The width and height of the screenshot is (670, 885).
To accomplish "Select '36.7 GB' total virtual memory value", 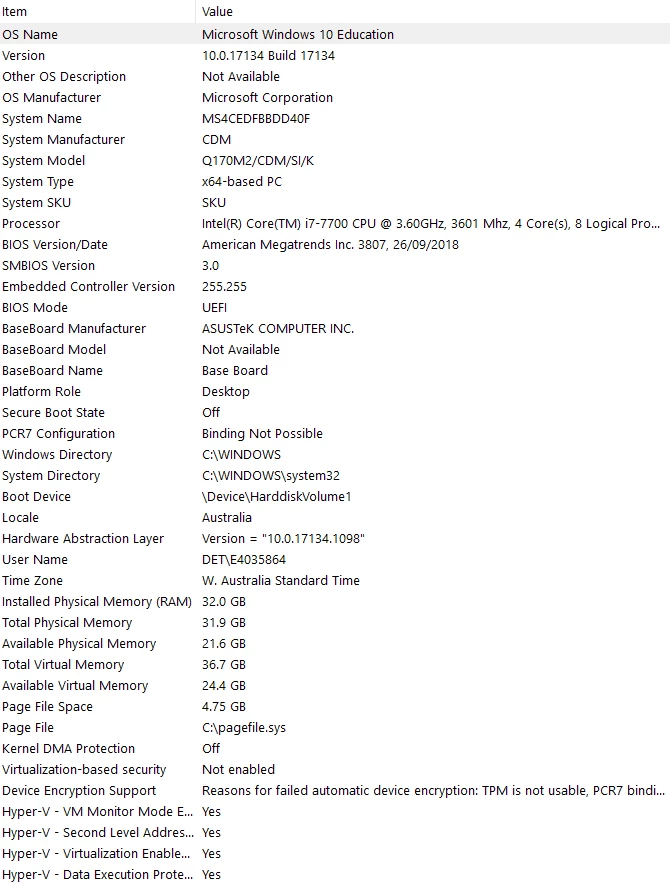I will [224, 664].
